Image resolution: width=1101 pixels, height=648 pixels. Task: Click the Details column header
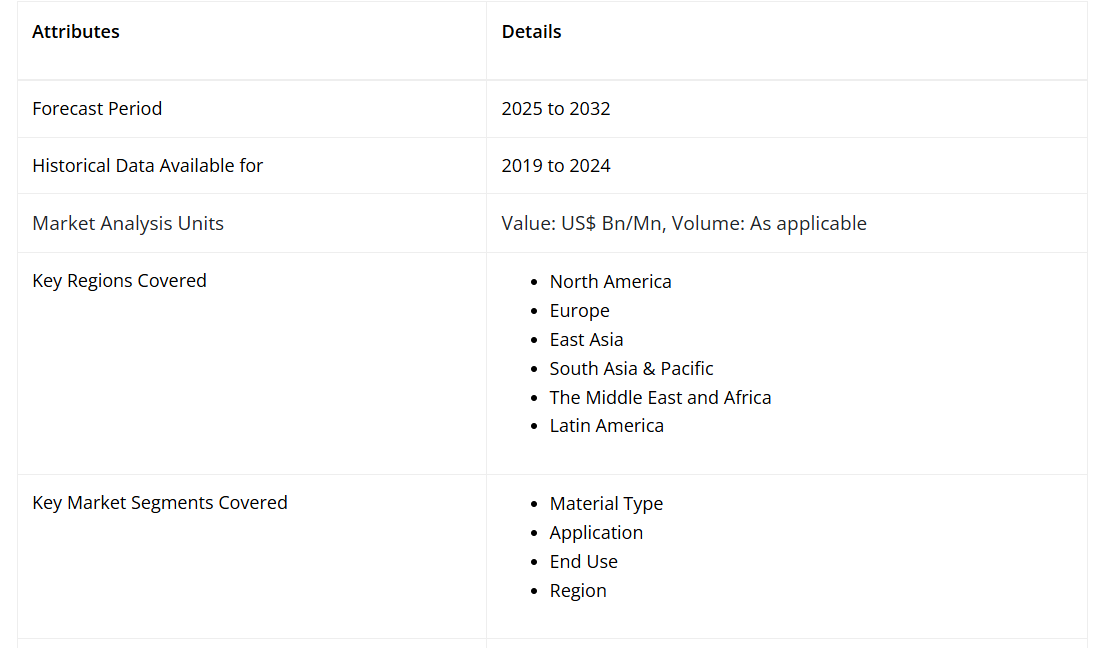[531, 32]
